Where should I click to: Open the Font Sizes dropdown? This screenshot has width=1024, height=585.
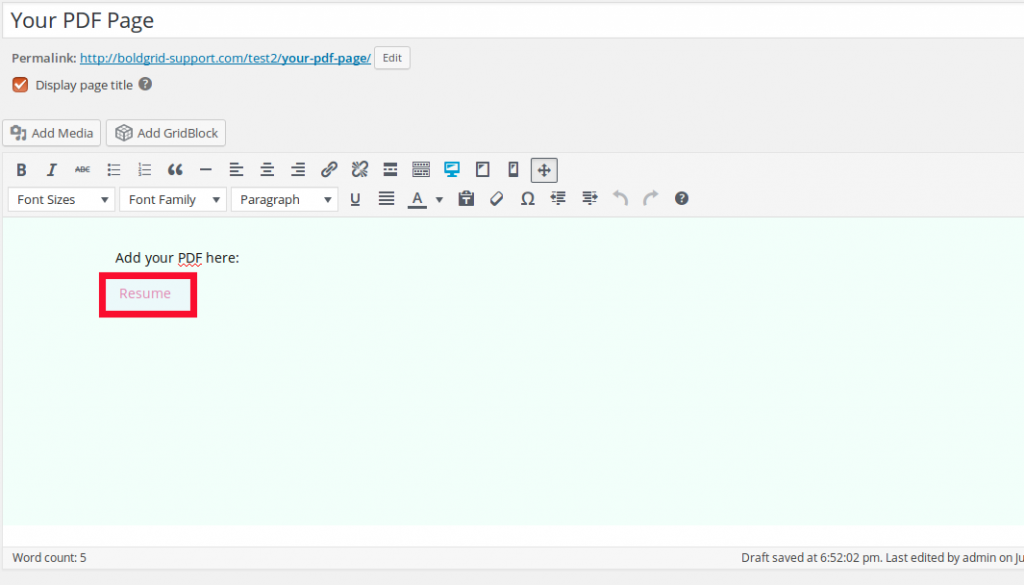[x=61, y=200]
